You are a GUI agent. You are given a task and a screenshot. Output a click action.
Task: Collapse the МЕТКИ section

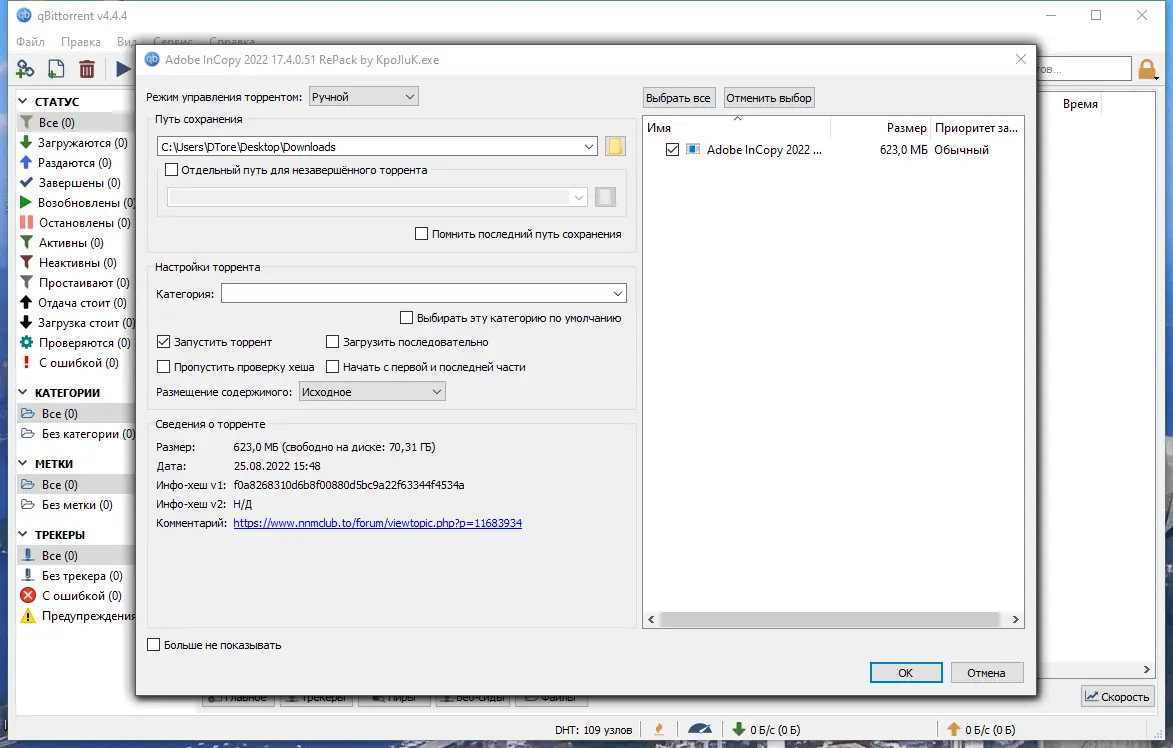click(x=23, y=464)
